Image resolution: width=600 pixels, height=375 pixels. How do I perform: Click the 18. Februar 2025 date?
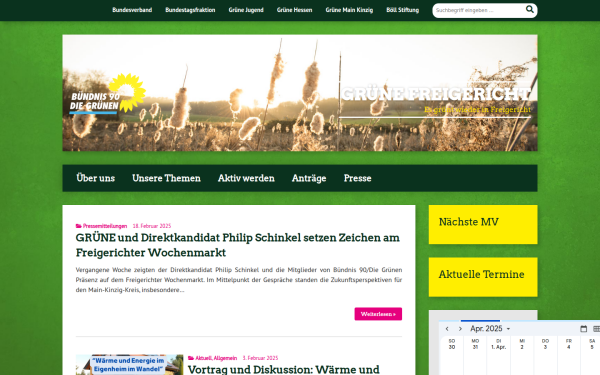152,226
